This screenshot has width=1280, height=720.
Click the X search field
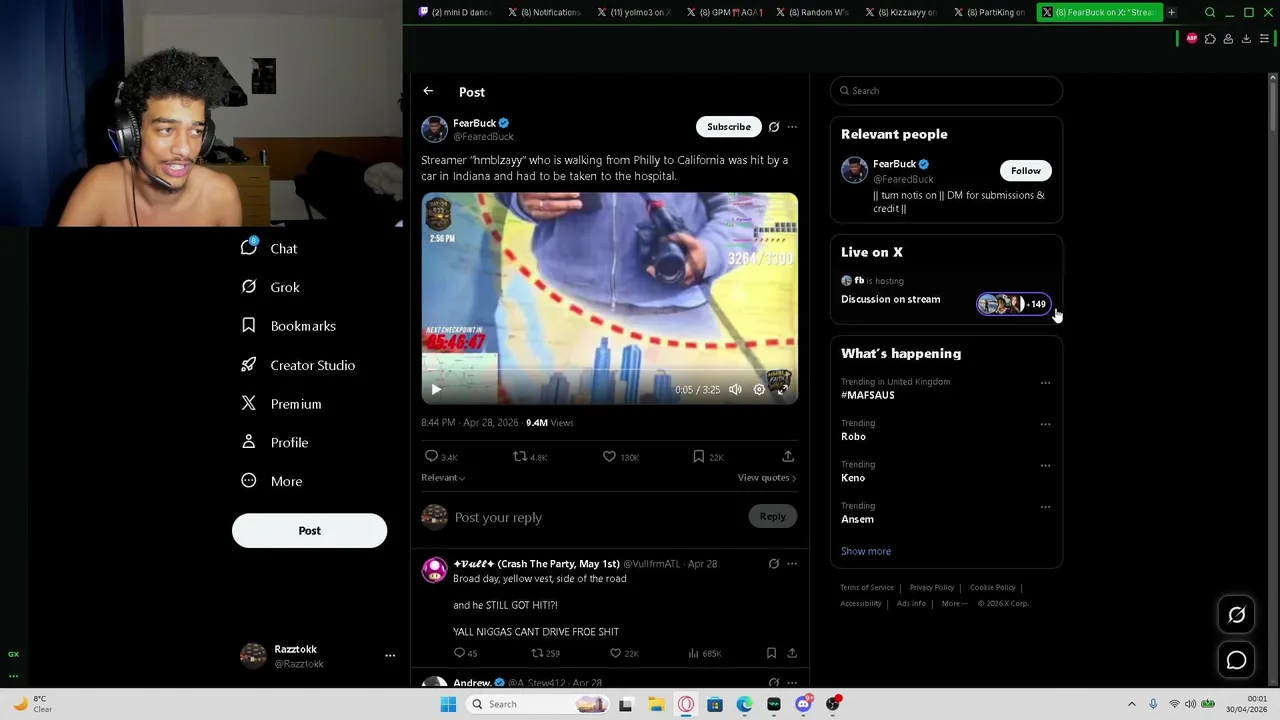tap(946, 90)
